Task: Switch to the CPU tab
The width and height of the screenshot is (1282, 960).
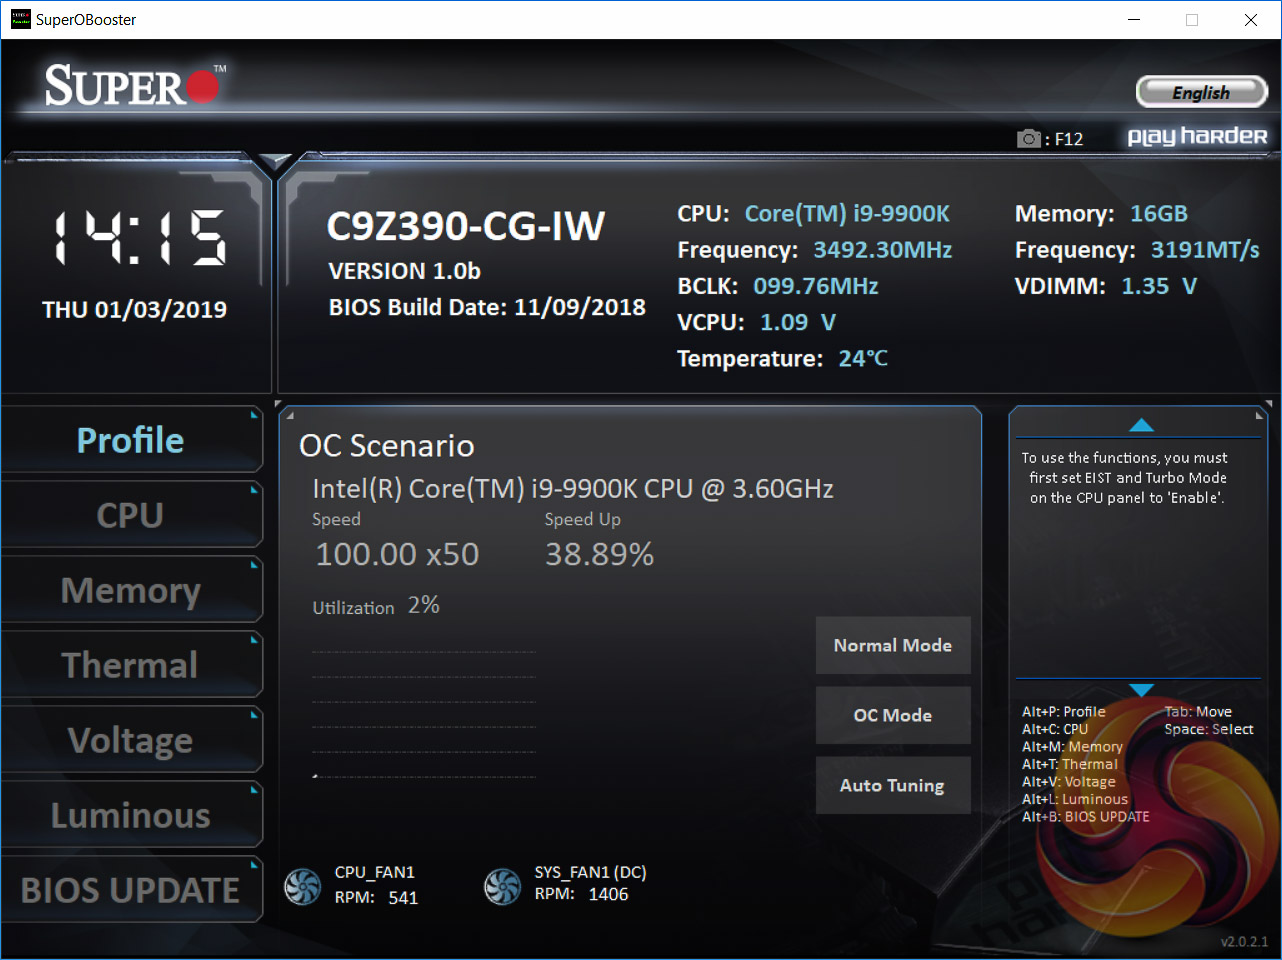Action: point(131,515)
